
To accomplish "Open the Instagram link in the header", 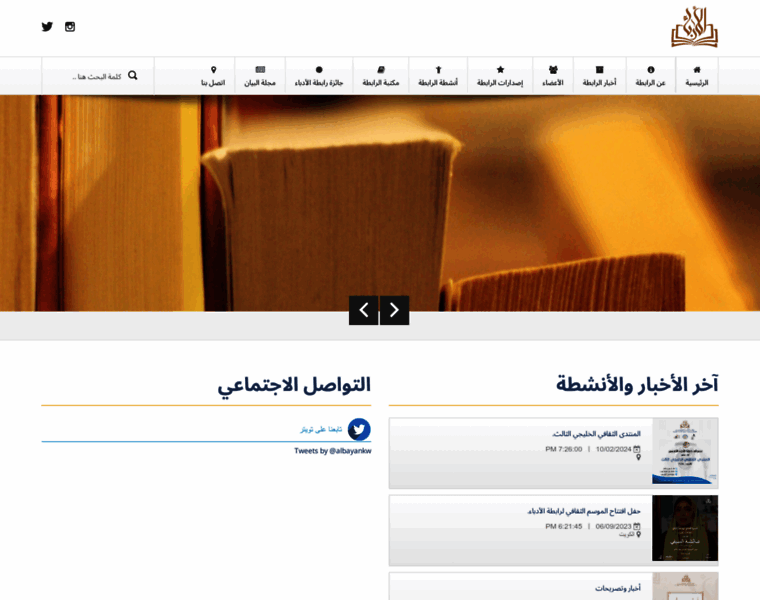I will (x=70, y=27).
